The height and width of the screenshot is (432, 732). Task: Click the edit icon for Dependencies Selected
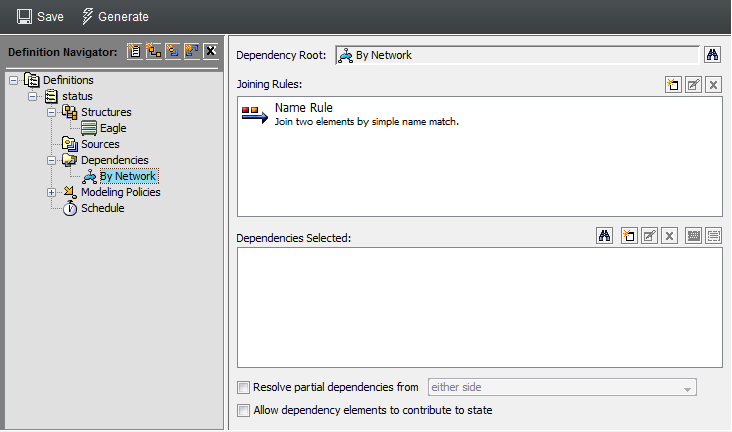click(649, 236)
